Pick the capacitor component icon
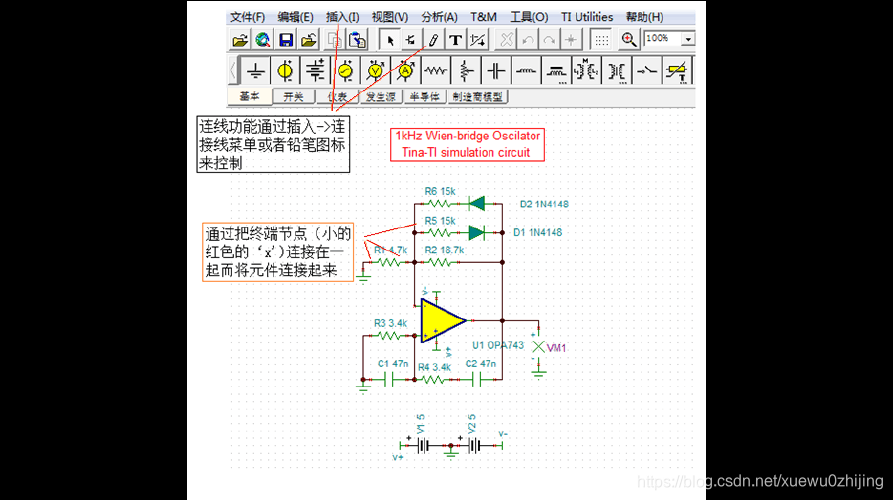This screenshot has height=500, width=893. point(496,71)
